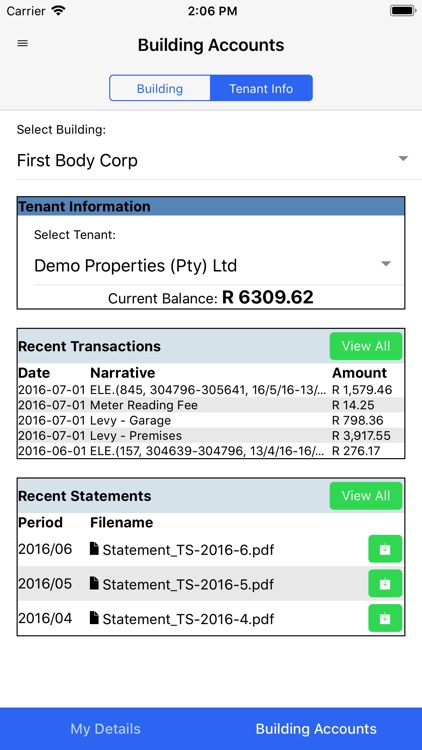The image size is (422, 750).
Task: Select the ELE.(845, 304796-305641 transaction
Action: pyautogui.click(x=211, y=390)
